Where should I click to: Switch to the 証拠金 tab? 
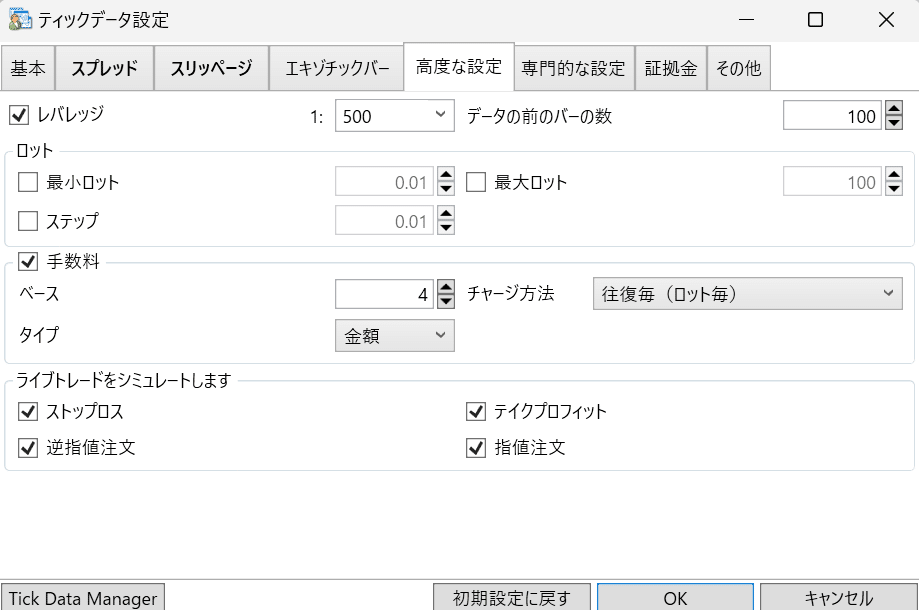point(671,67)
